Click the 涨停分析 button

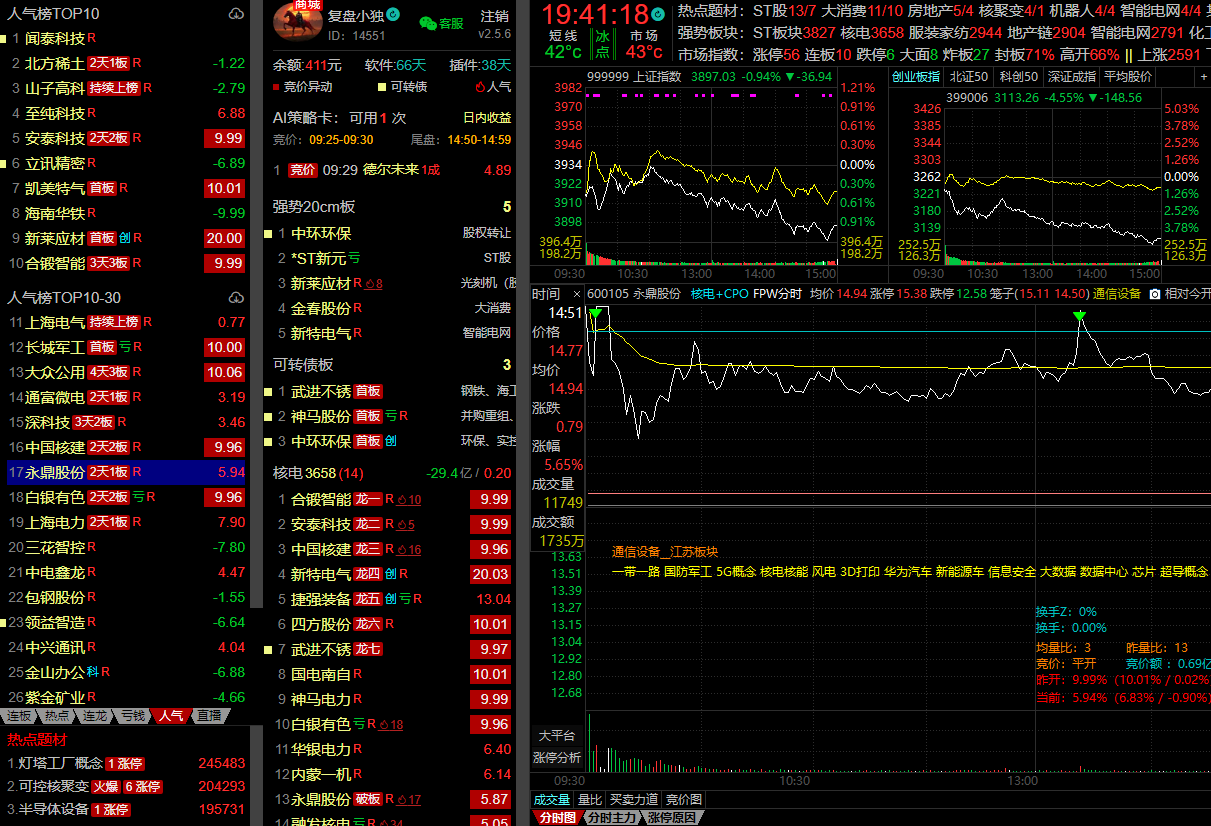pyautogui.click(x=556, y=758)
